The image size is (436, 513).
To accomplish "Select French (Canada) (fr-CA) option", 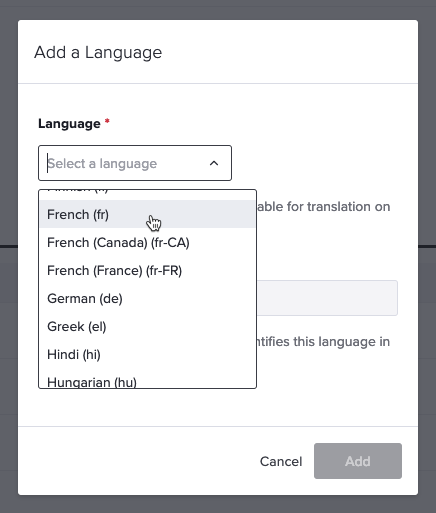I will coord(147,242).
